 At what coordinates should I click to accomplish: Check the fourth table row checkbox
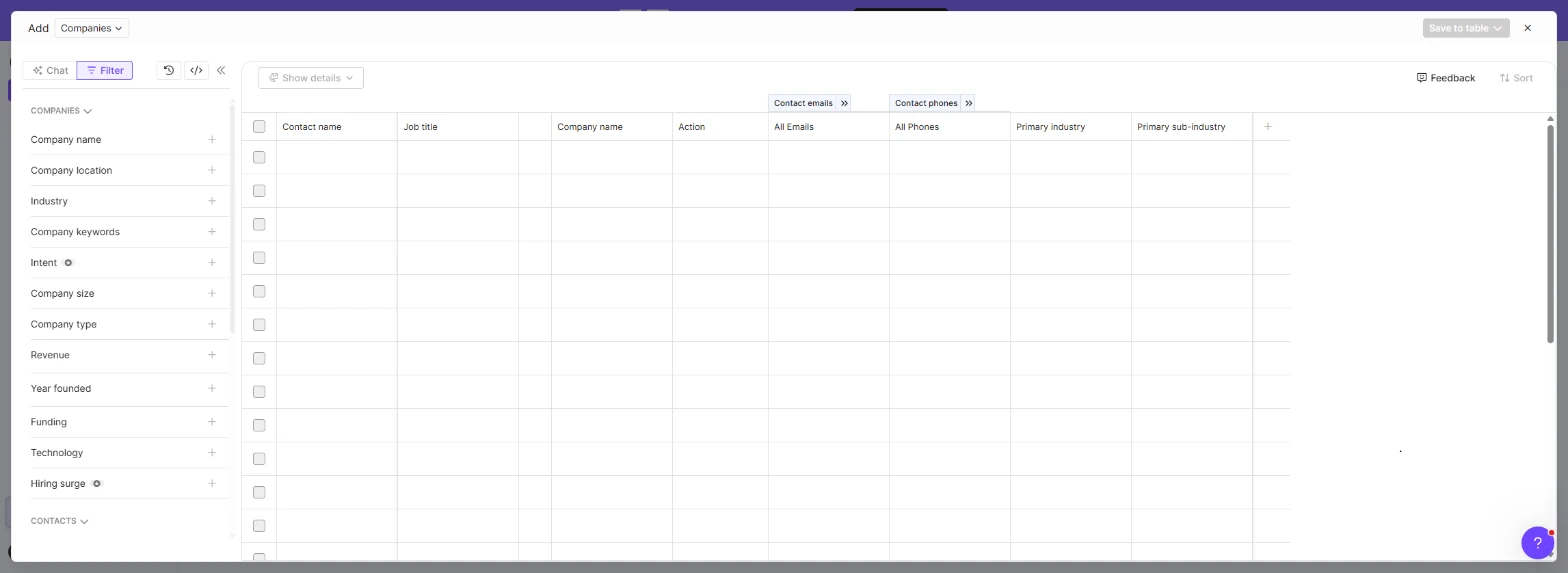(x=259, y=258)
